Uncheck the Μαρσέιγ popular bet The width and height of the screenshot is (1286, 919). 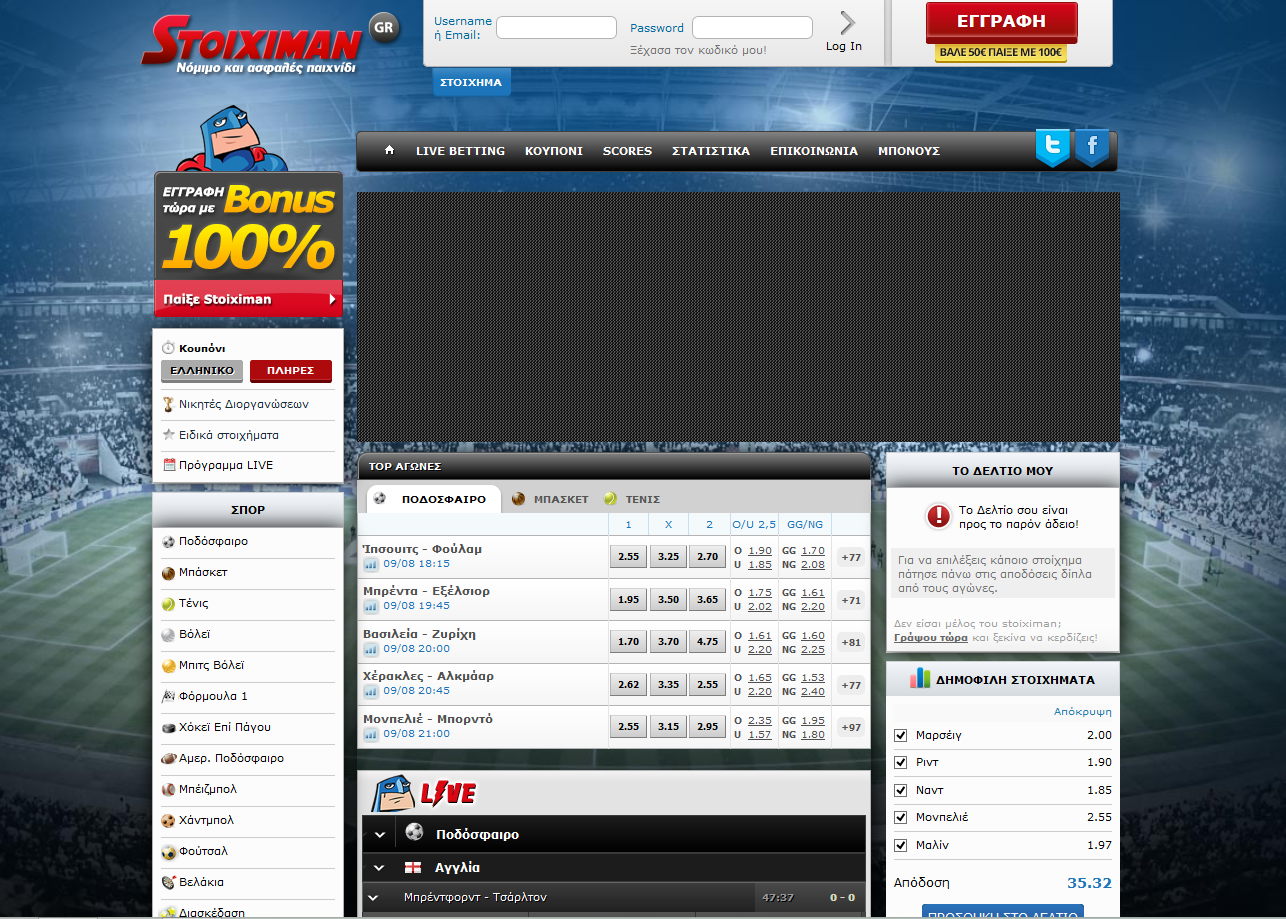[x=900, y=736]
